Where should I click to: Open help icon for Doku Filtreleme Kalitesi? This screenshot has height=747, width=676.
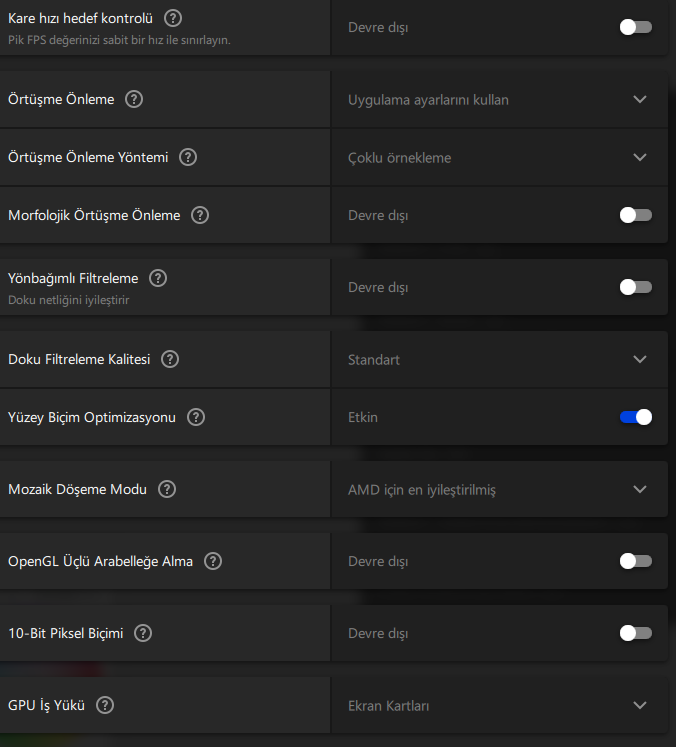[170, 359]
